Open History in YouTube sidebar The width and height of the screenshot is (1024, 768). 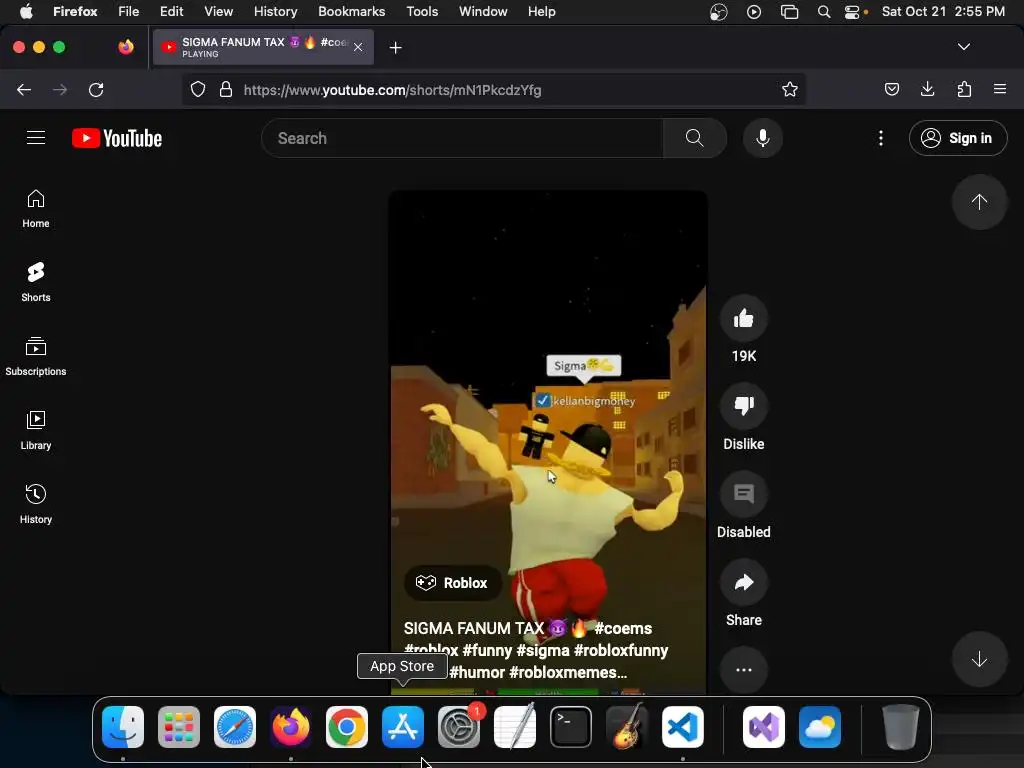point(36,504)
